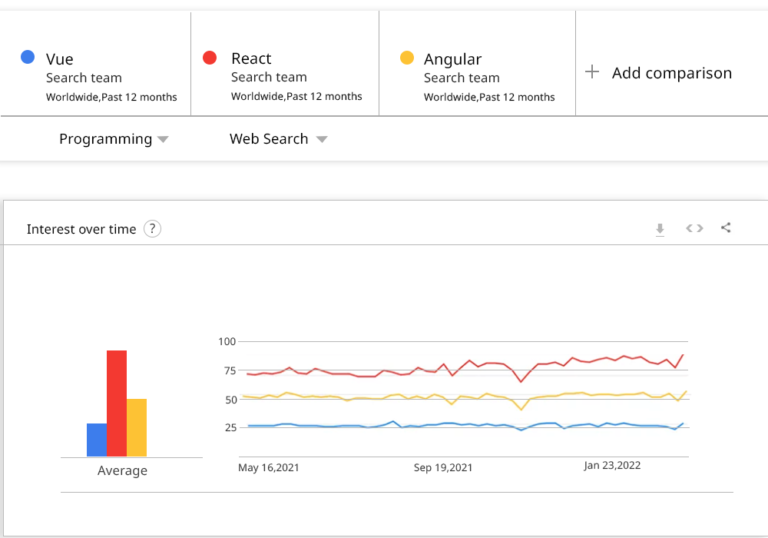Click the plus icon beside Add comparison
The image size is (768, 538).
pyautogui.click(x=592, y=72)
